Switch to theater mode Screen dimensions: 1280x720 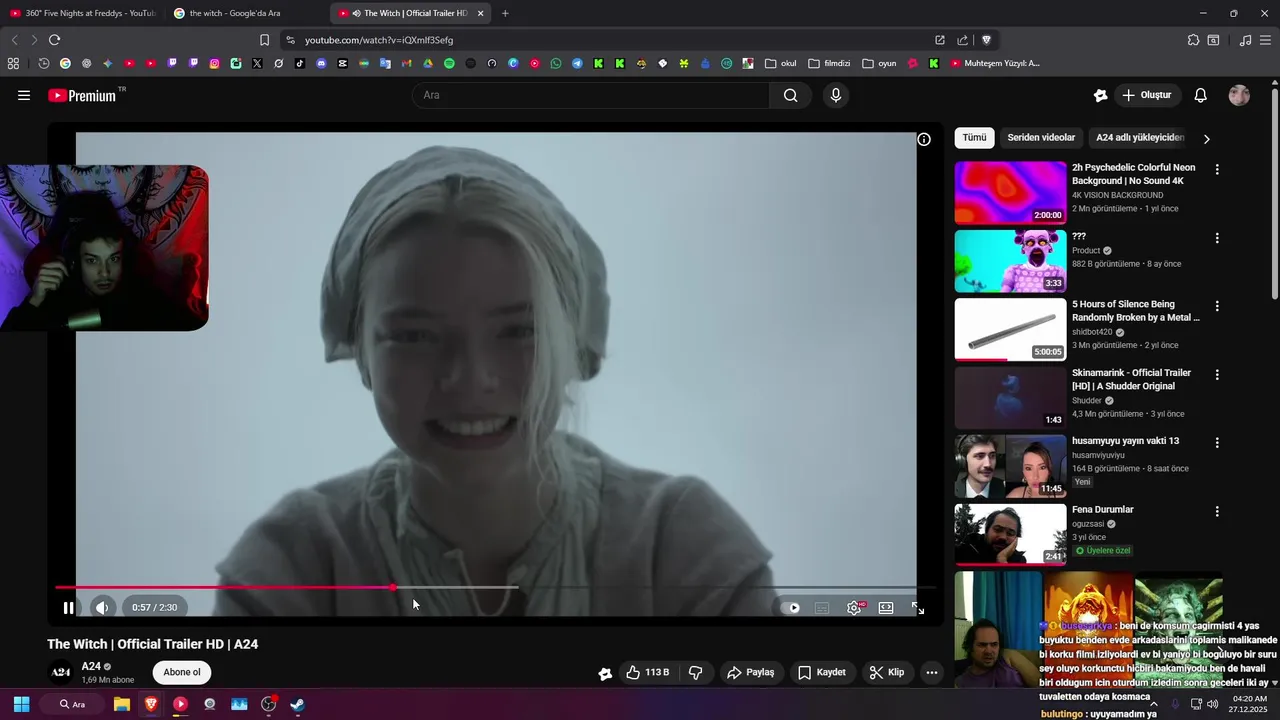click(x=886, y=607)
